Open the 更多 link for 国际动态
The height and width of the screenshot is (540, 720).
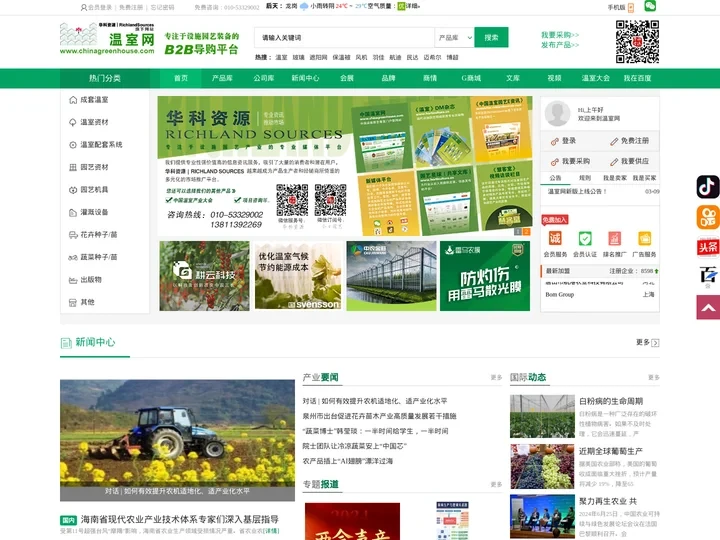coord(653,377)
